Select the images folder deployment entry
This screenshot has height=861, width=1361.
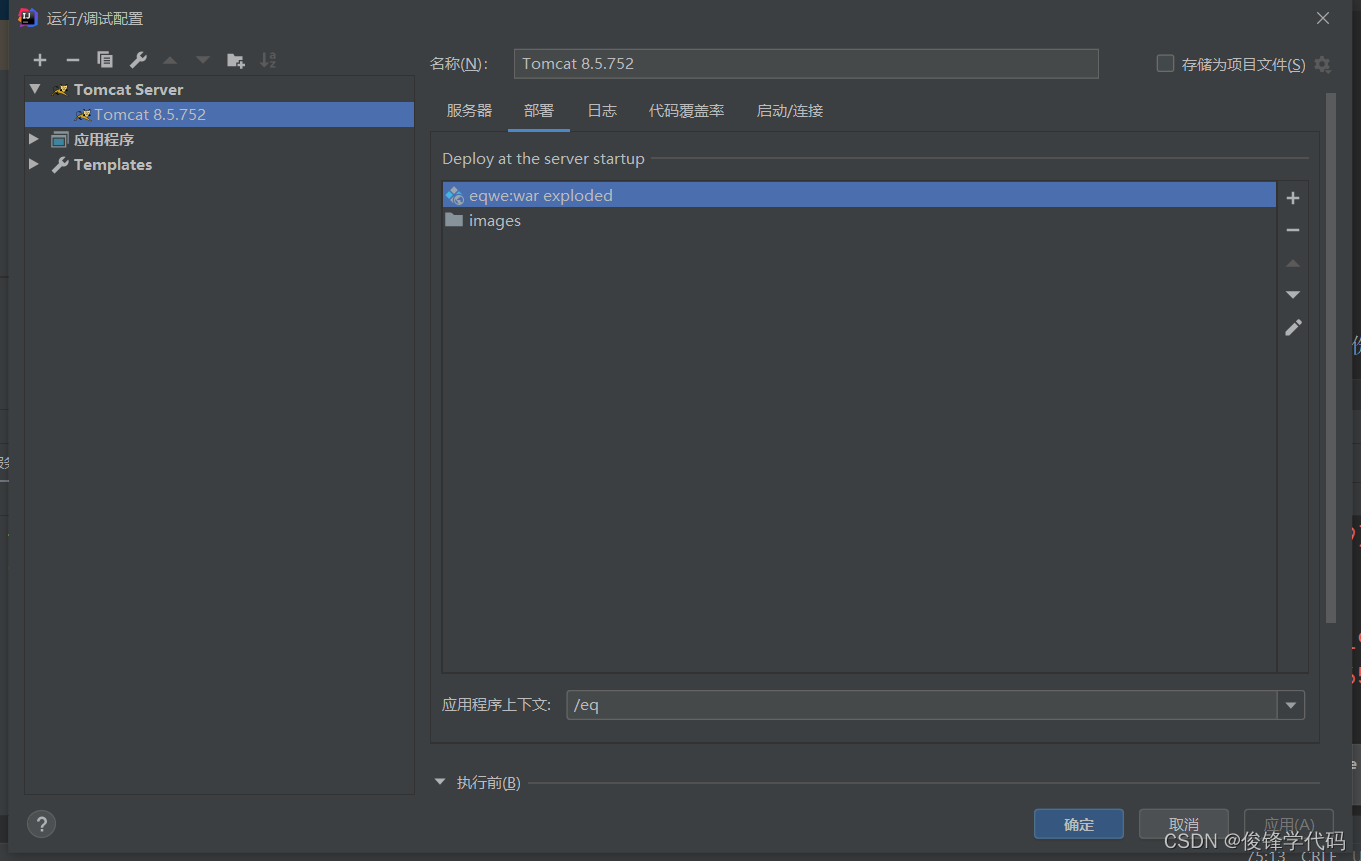pyautogui.click(x=859, y=220)
